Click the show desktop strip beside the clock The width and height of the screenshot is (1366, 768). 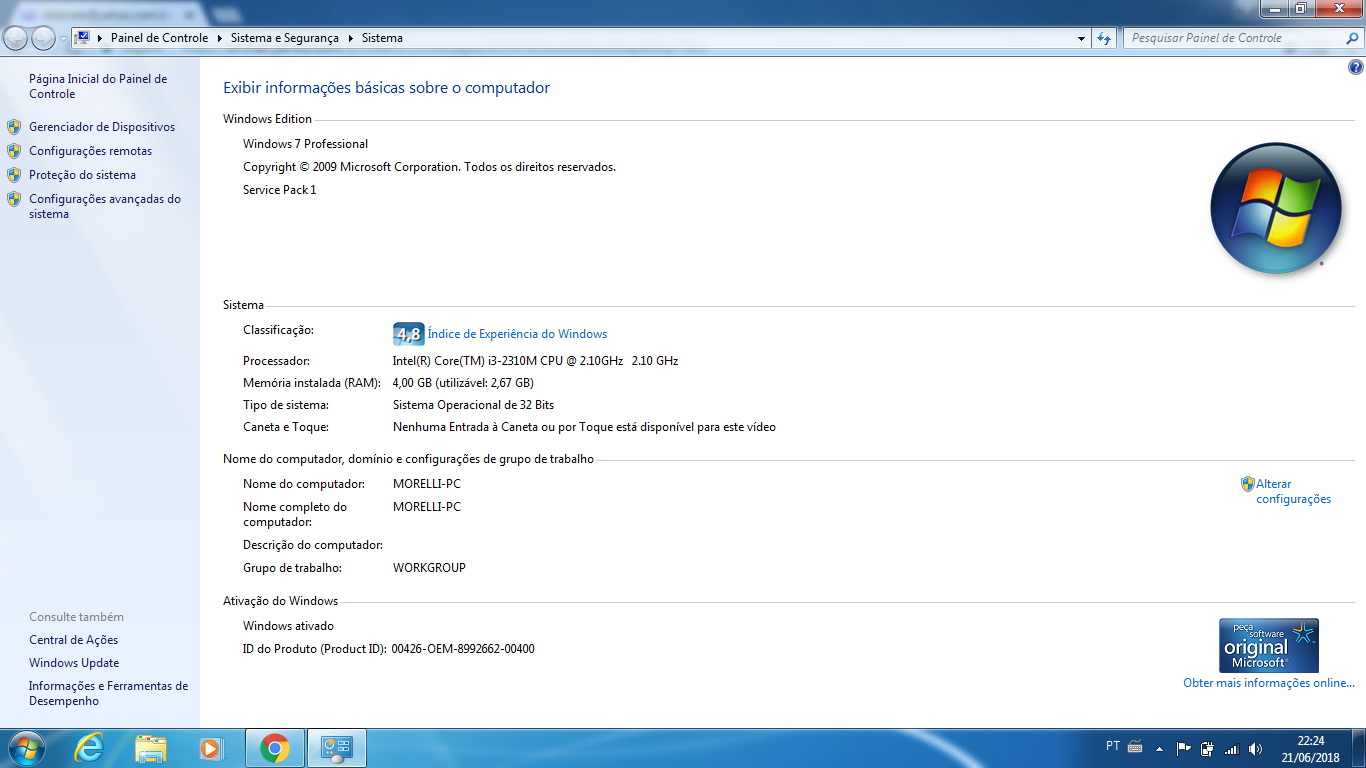[x=1359, y=748]
